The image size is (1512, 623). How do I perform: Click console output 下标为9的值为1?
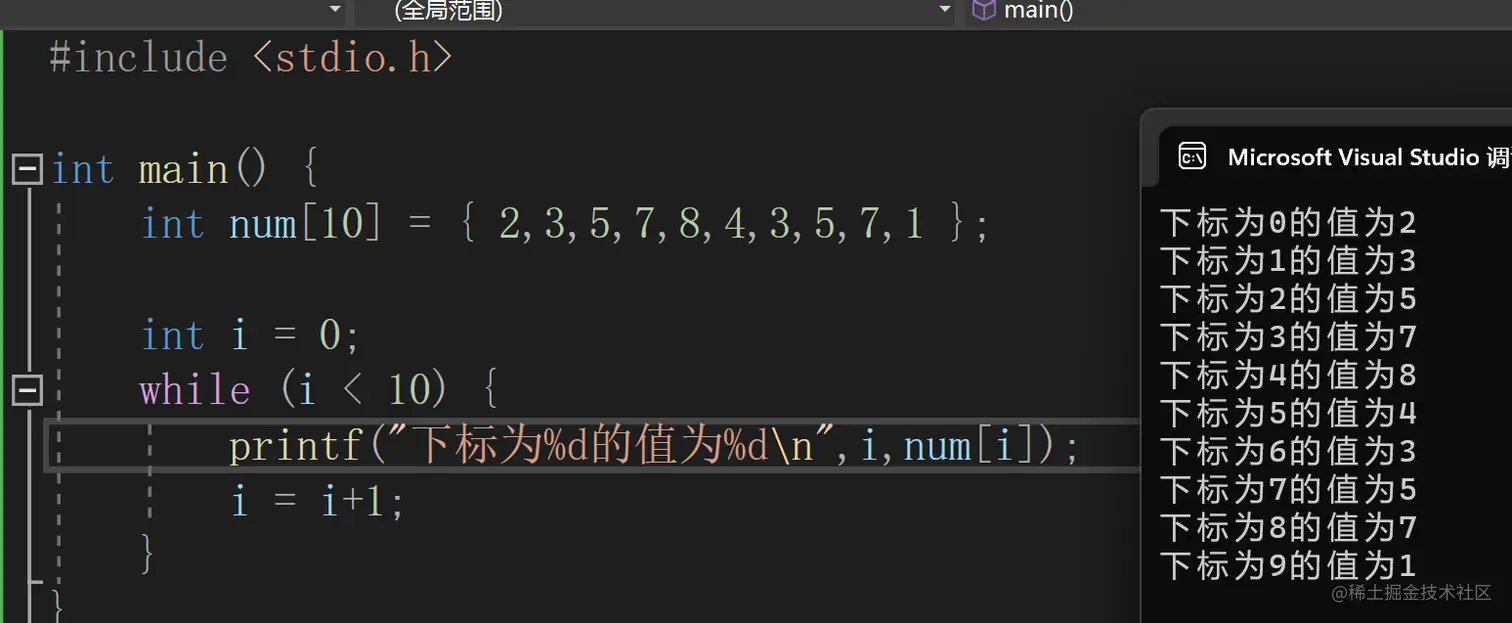click(x=1288, y=565)
